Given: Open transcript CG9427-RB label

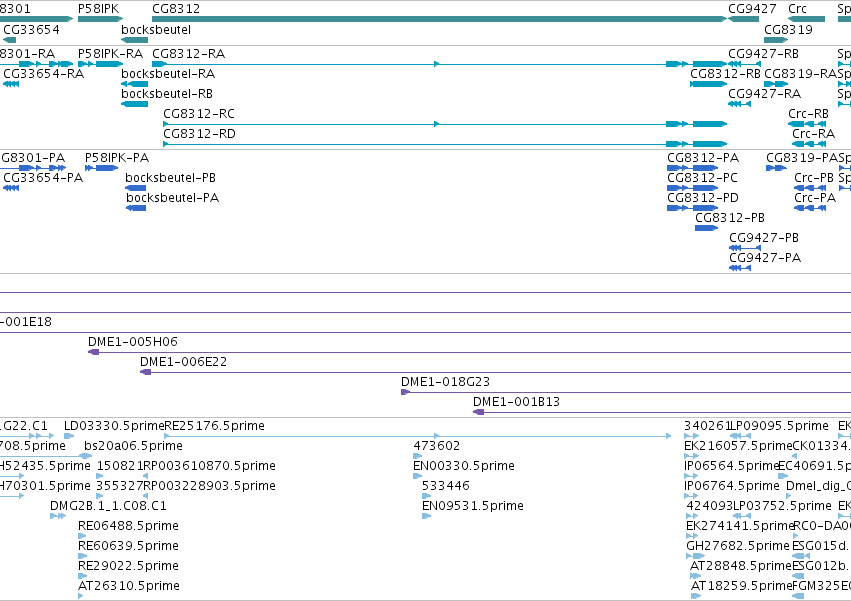Looking at the screenshot, I should pyautogui.click(x=763, y=54).
